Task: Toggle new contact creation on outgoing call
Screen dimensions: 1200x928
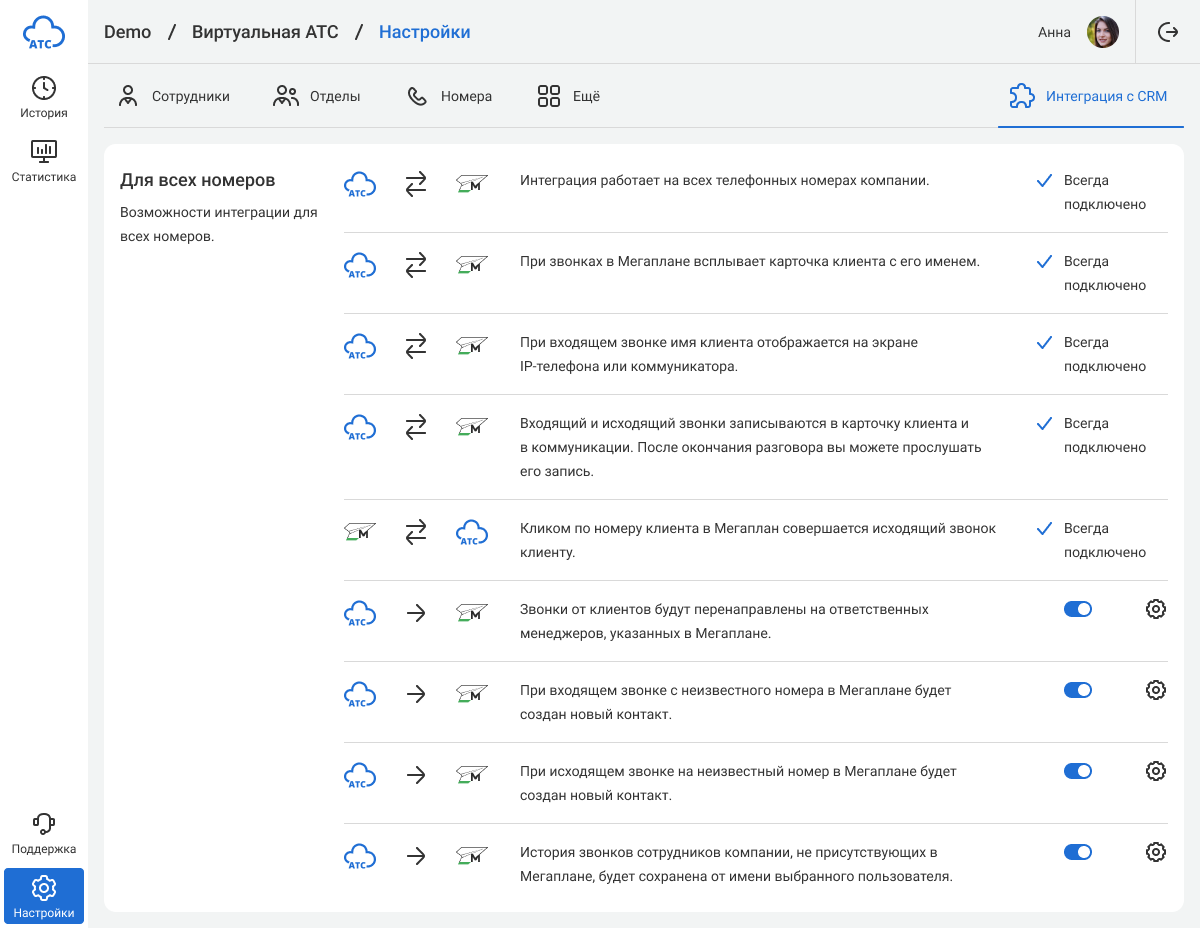Action: pyautogui.click(x=1077, y=771)
